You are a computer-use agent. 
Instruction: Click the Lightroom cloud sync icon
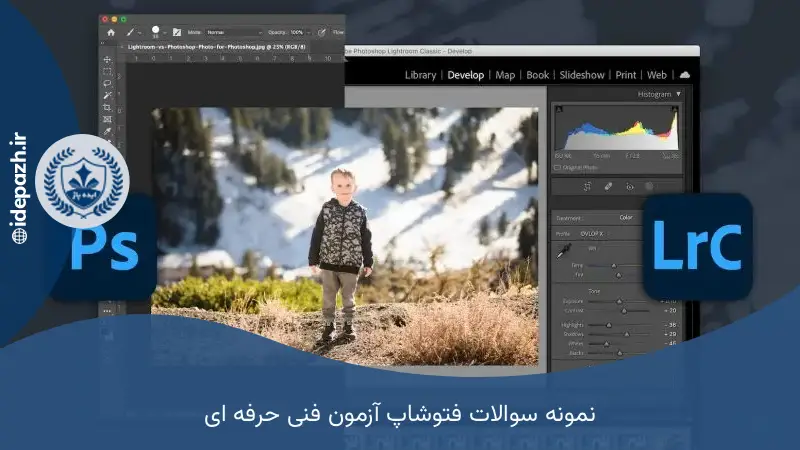click(685, 75)
